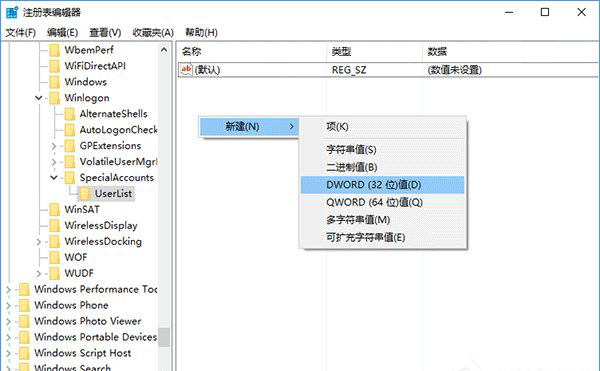Collapse the SpecialAccounts tree node
The width and height of the screenshot is (600, 371).
click(x=54, y=177)
